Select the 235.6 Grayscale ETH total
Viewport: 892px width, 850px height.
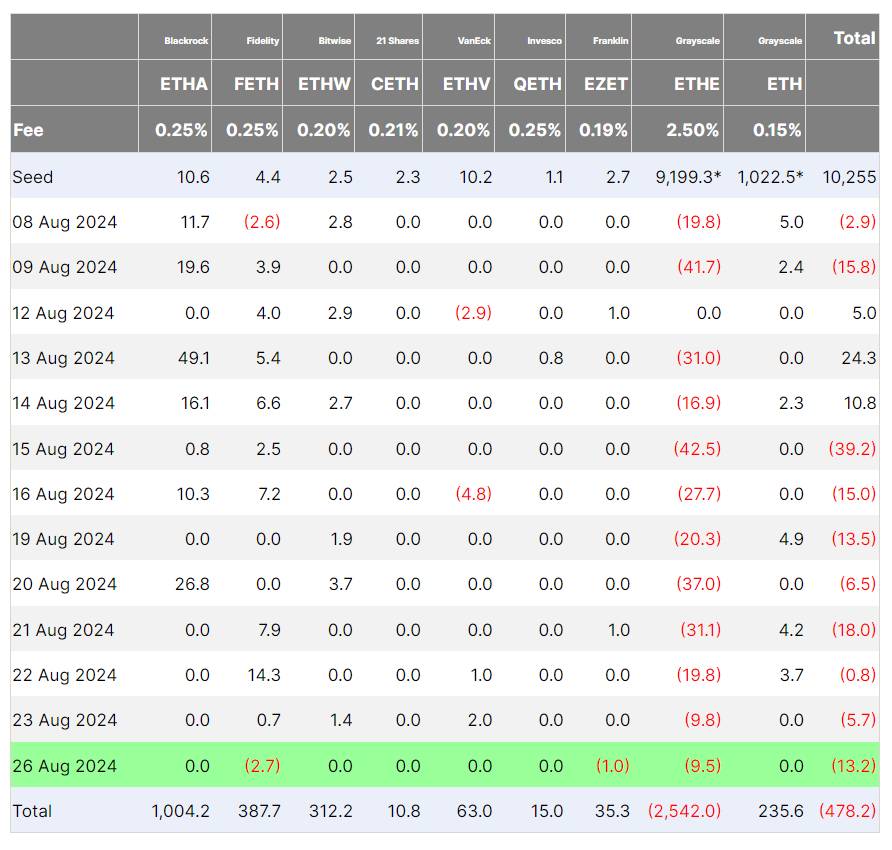(781, 811)
